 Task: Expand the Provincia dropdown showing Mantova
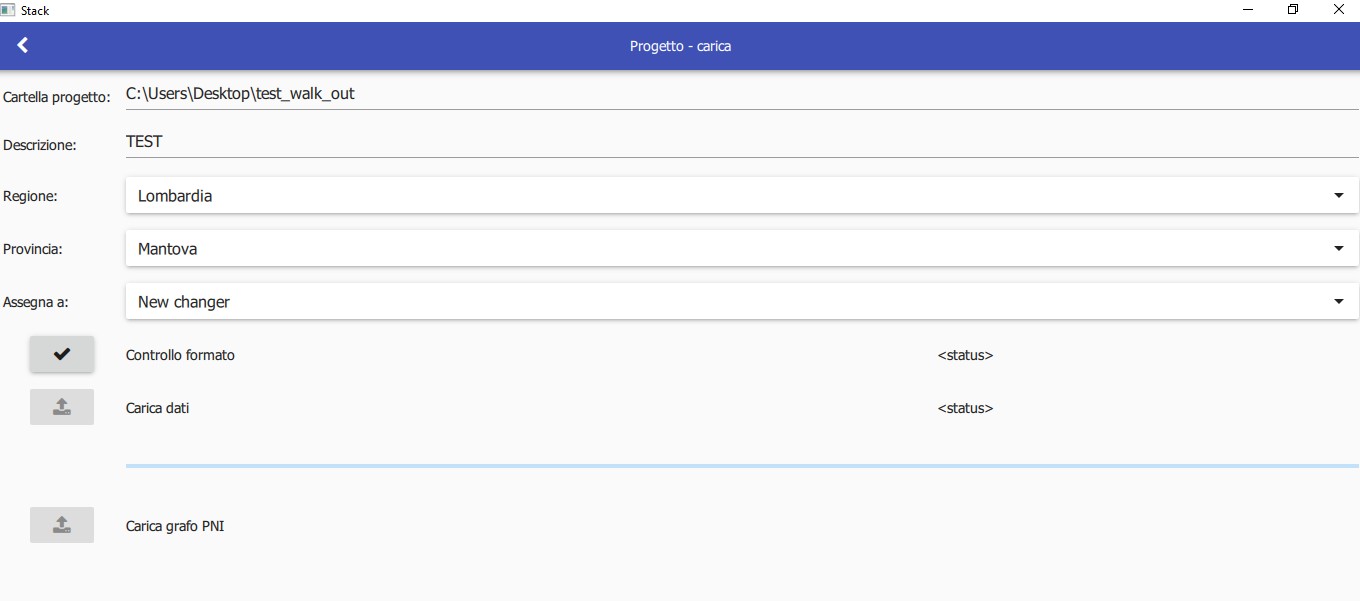click(x=741, y=249)
